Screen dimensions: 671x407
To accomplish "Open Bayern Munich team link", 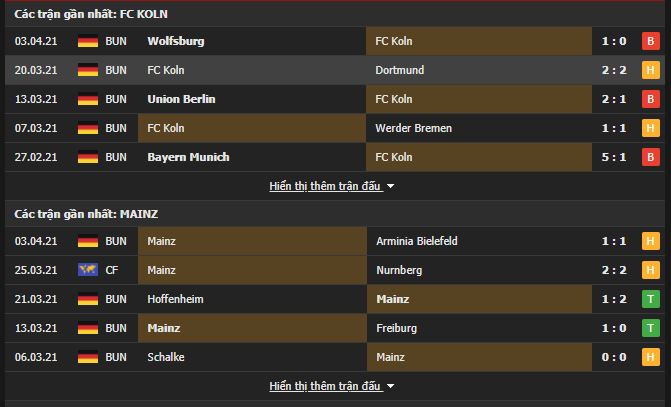I will 188,157.
